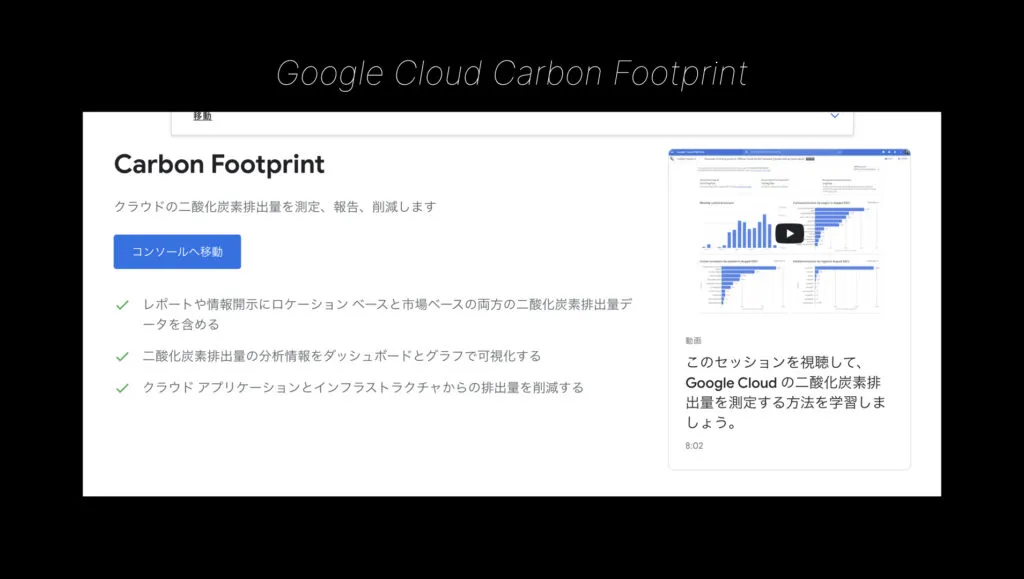Click the video description このセッションを視聴して text
Viewport: 1024px width, 579px height.
(x=785, y=392)
